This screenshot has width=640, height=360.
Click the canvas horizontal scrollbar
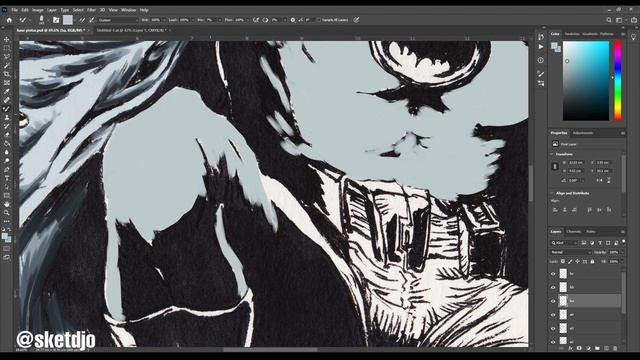point(270,349)
